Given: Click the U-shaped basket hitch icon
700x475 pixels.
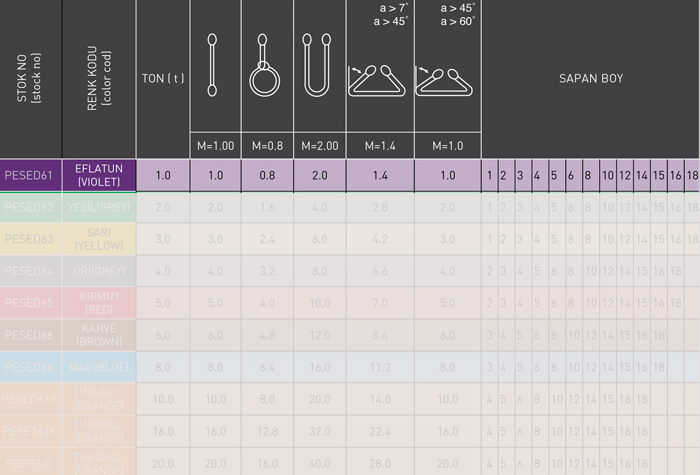Looking at the screenshot, I should click(x=317, y=65).
